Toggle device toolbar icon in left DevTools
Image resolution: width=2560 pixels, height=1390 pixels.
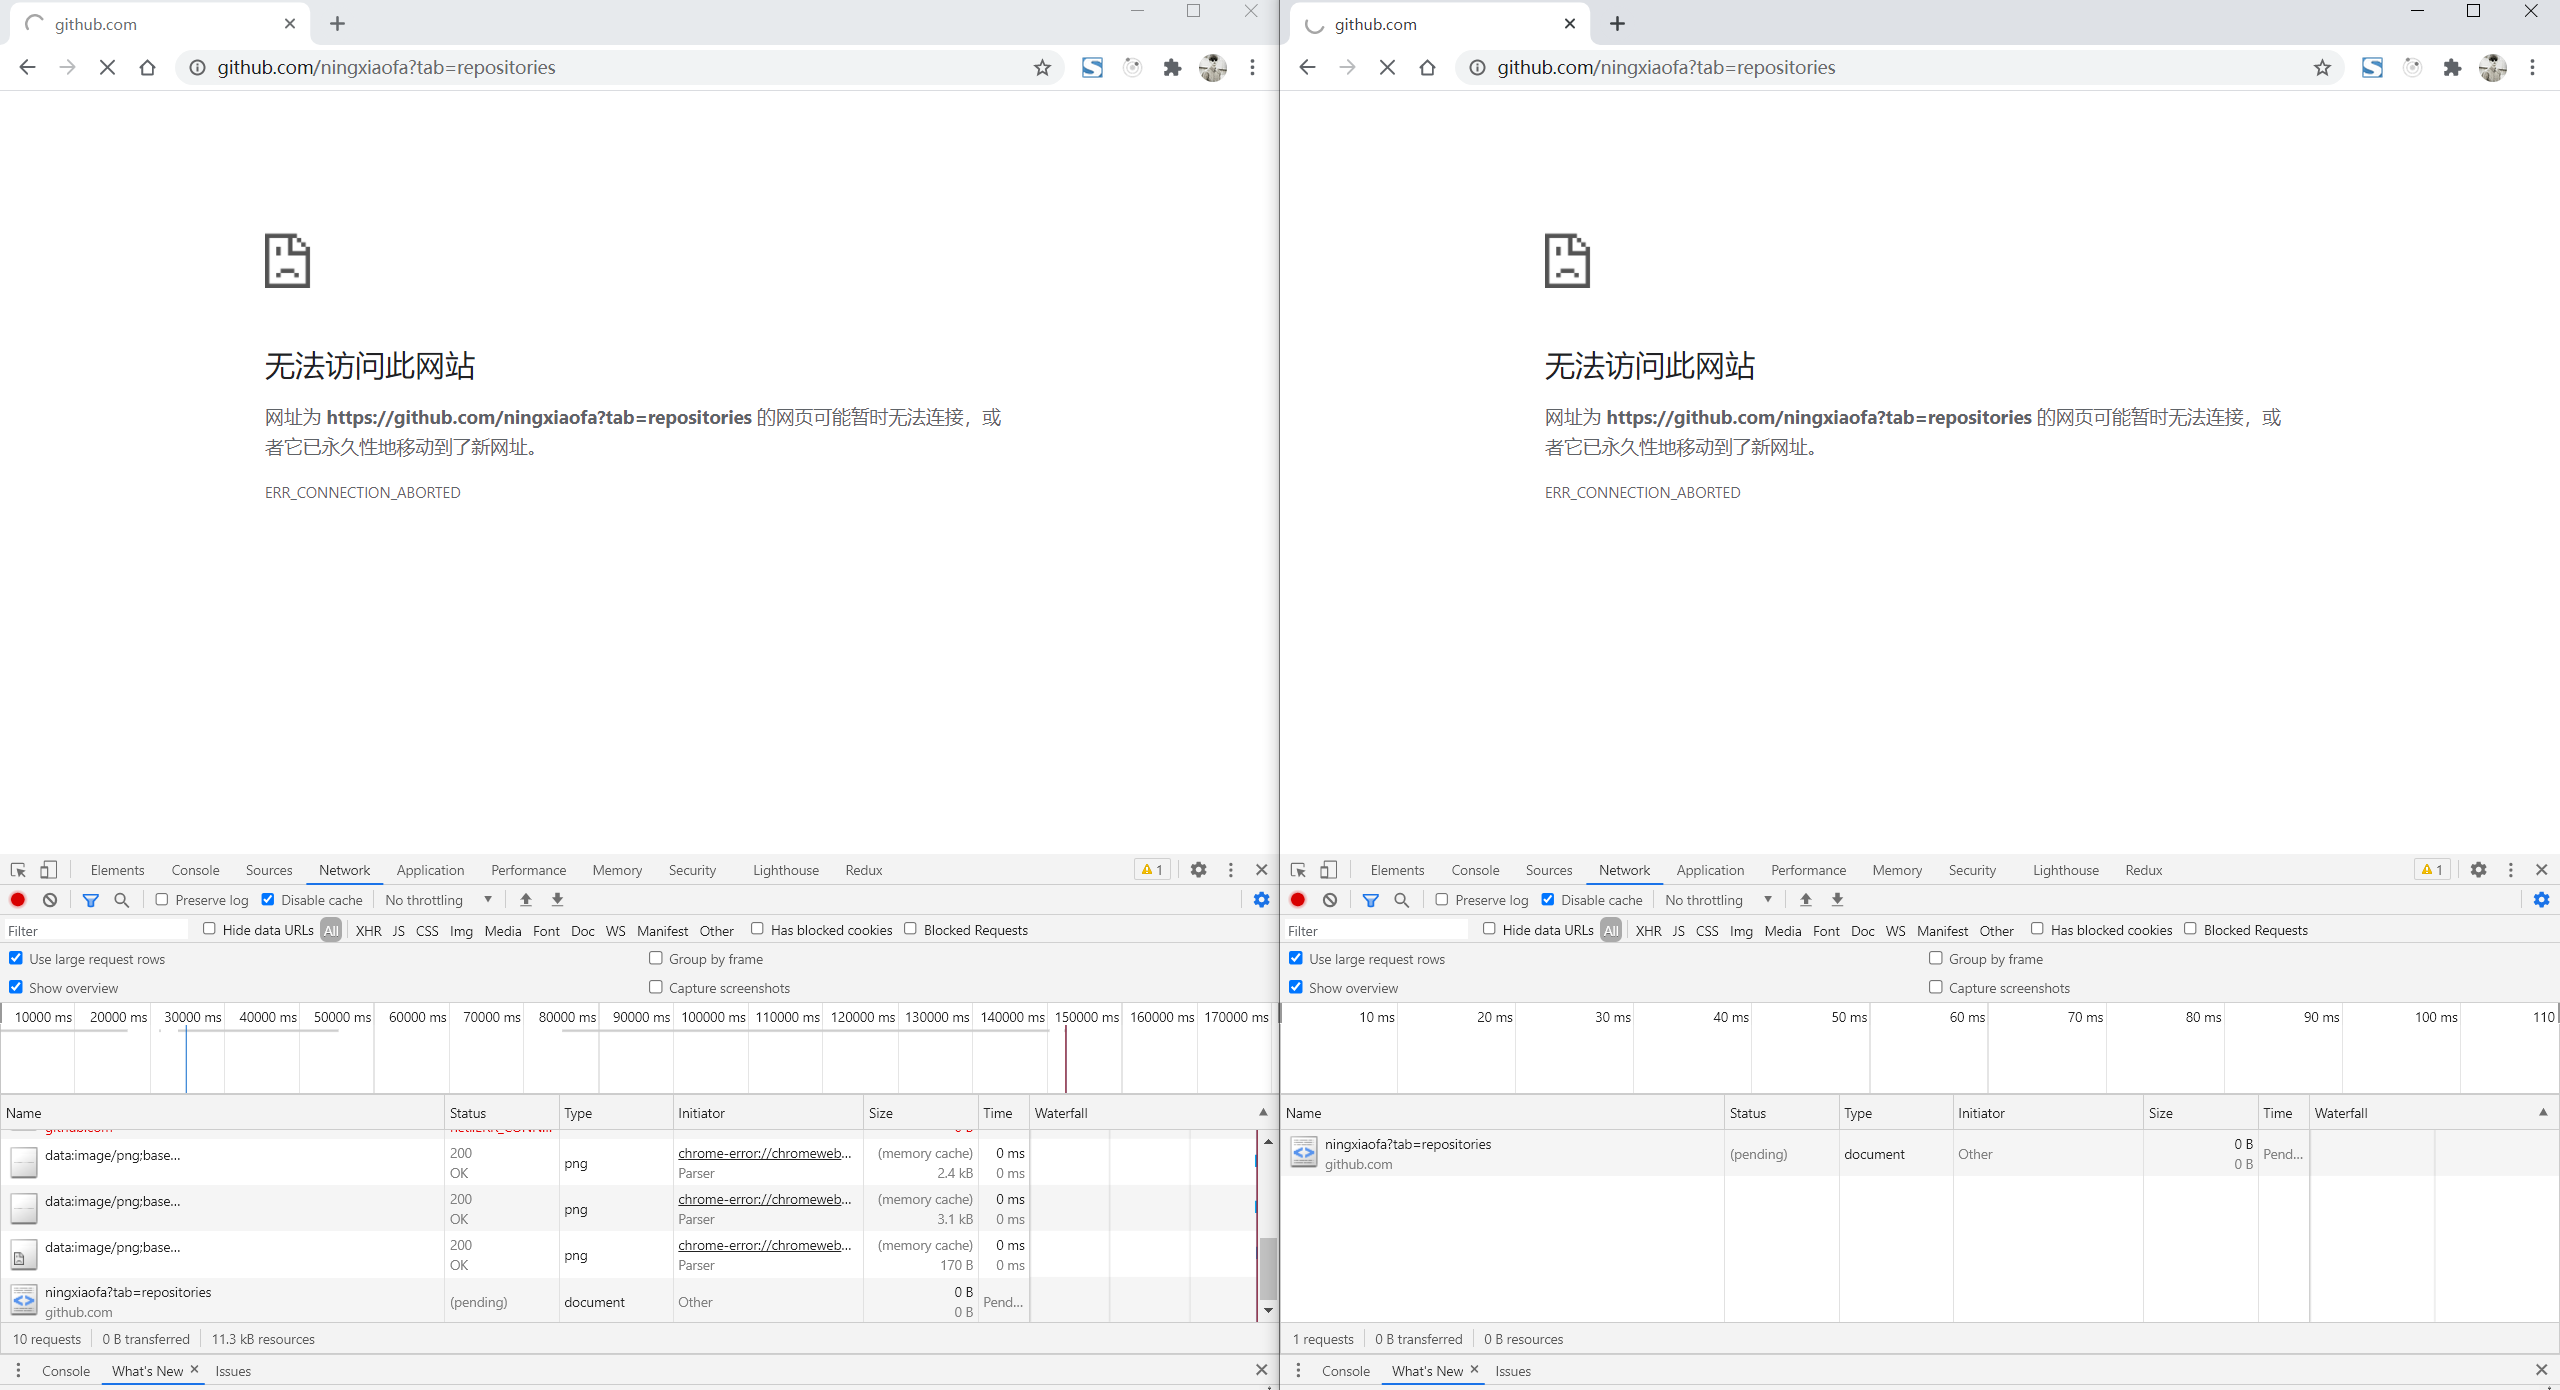point(48,870)
